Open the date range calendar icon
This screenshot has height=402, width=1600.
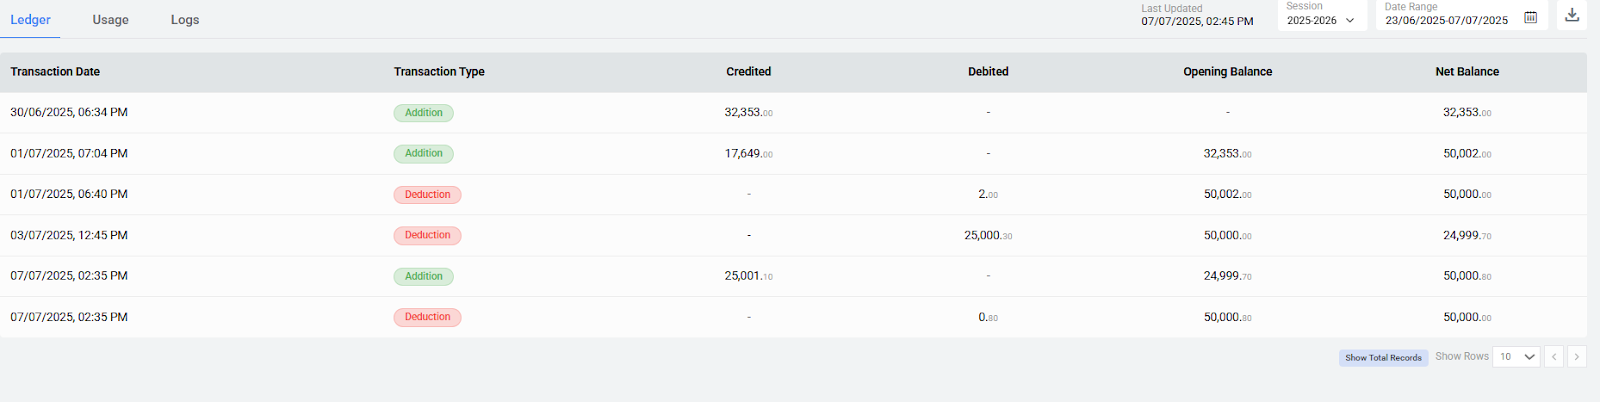click(x=1530, y=18)
